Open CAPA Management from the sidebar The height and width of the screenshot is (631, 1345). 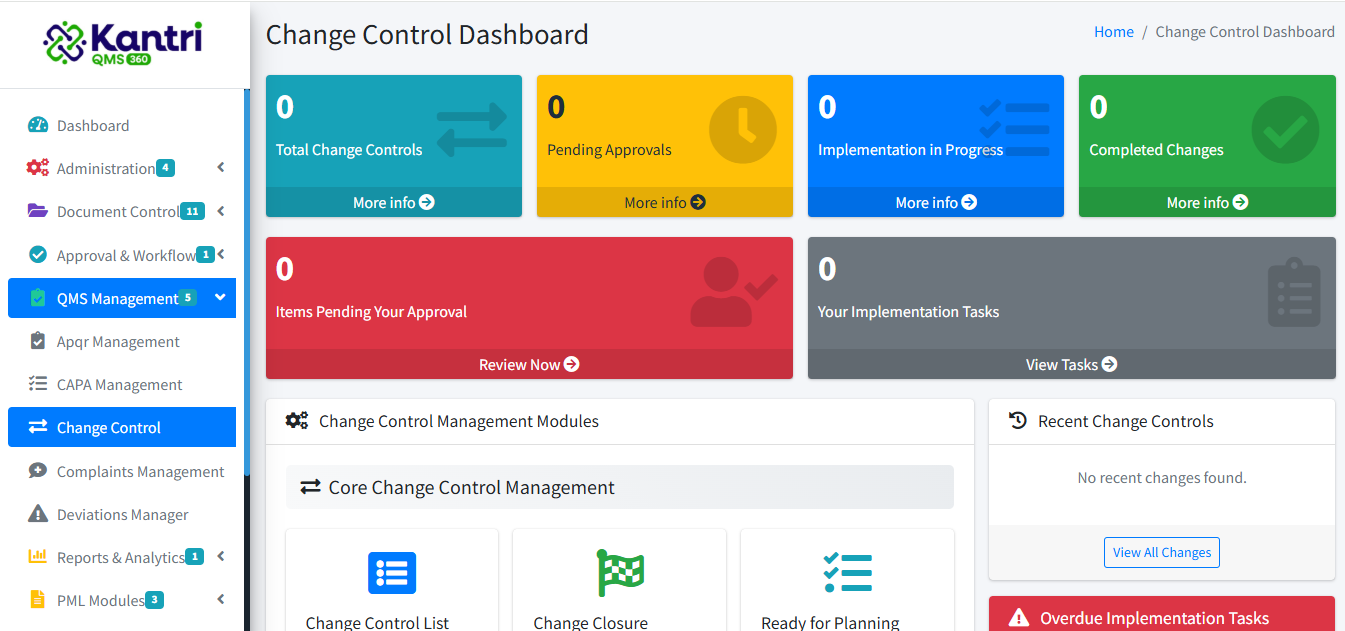121,384
